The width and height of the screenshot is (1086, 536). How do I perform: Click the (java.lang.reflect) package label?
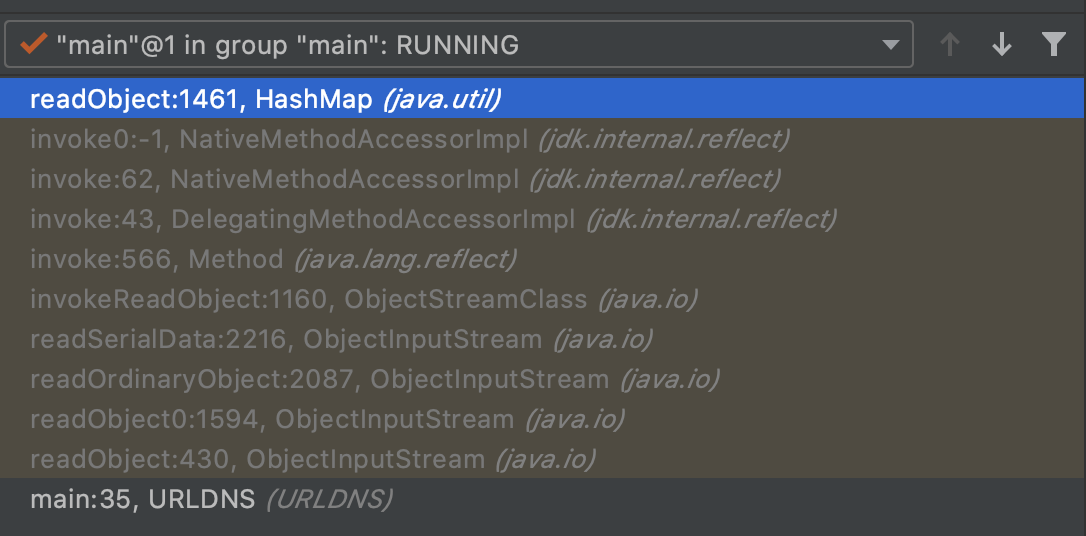(x=404, y=259)
